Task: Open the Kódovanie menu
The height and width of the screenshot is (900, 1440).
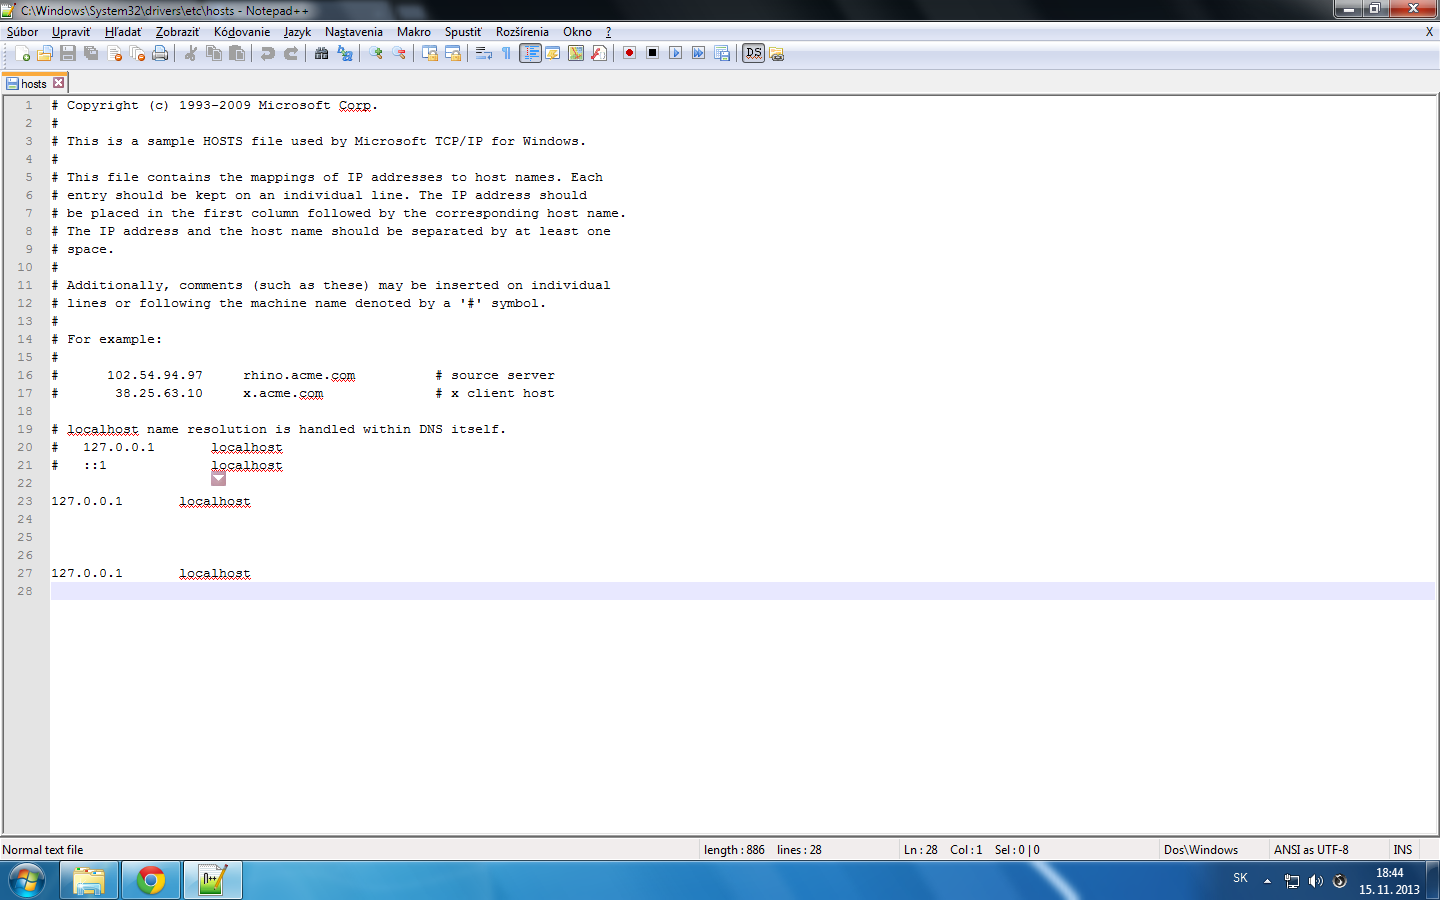Action: (242, 32)
